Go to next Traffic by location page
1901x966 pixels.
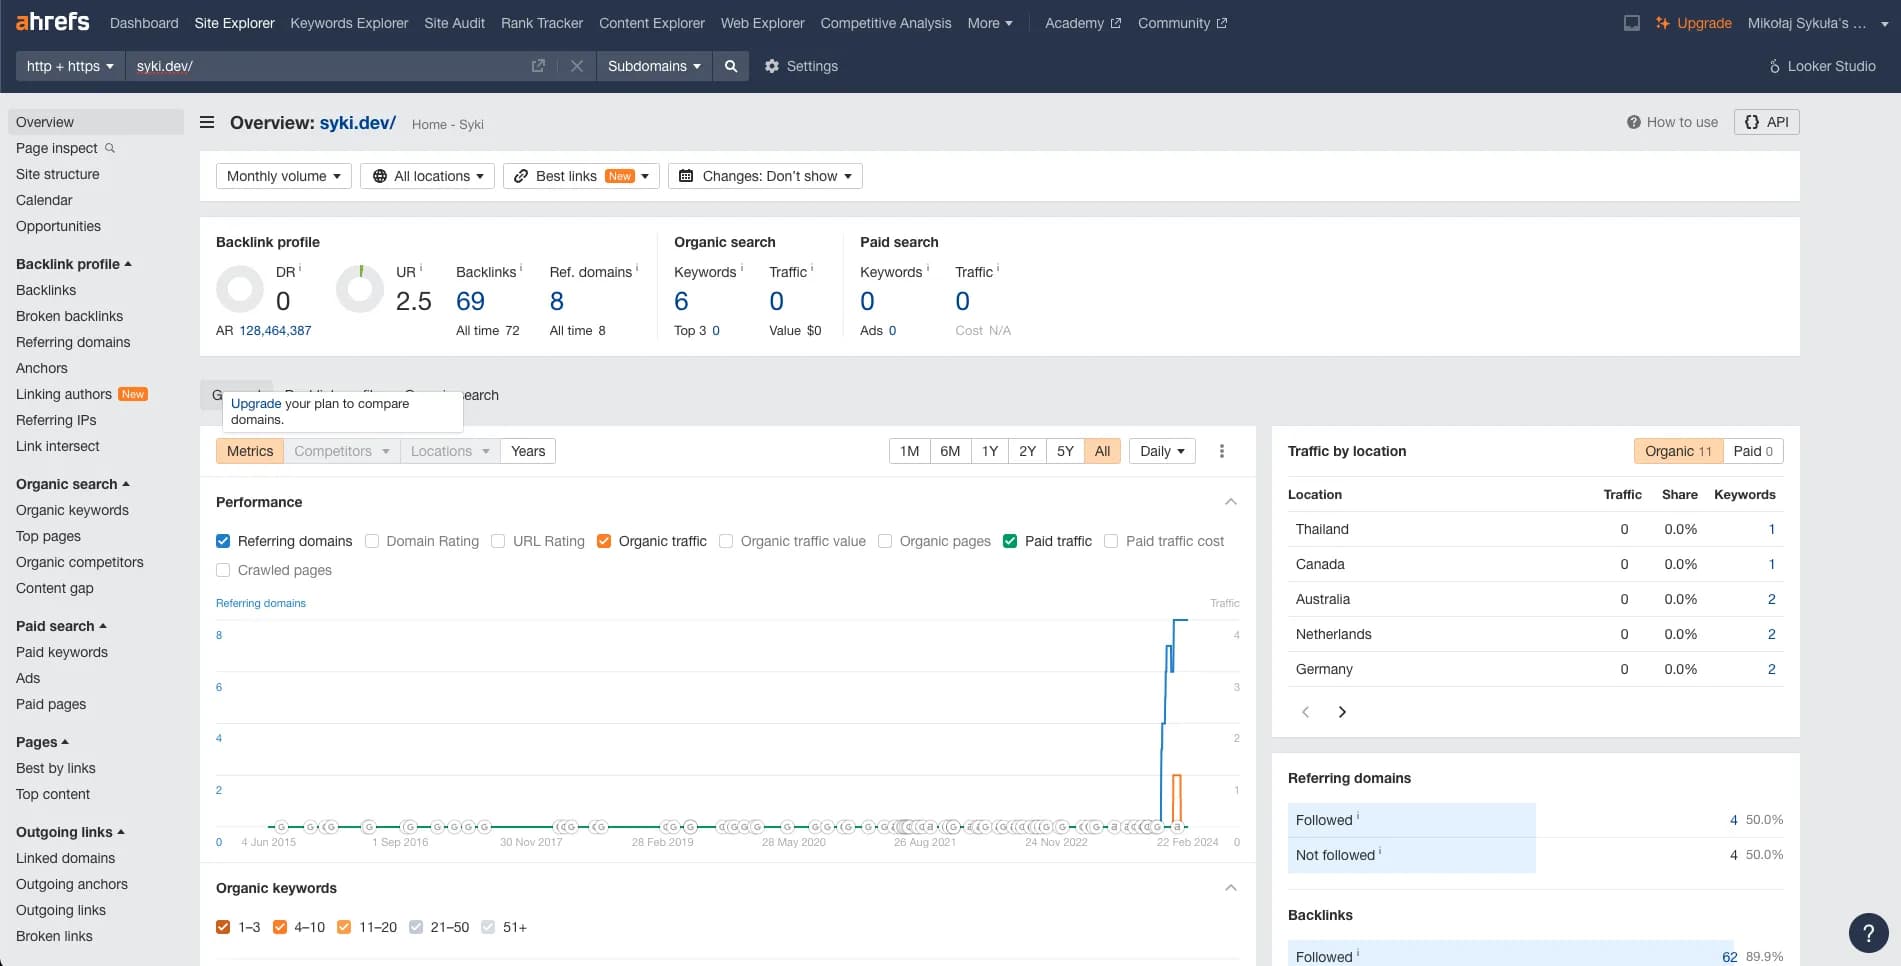pos(1342,712)
